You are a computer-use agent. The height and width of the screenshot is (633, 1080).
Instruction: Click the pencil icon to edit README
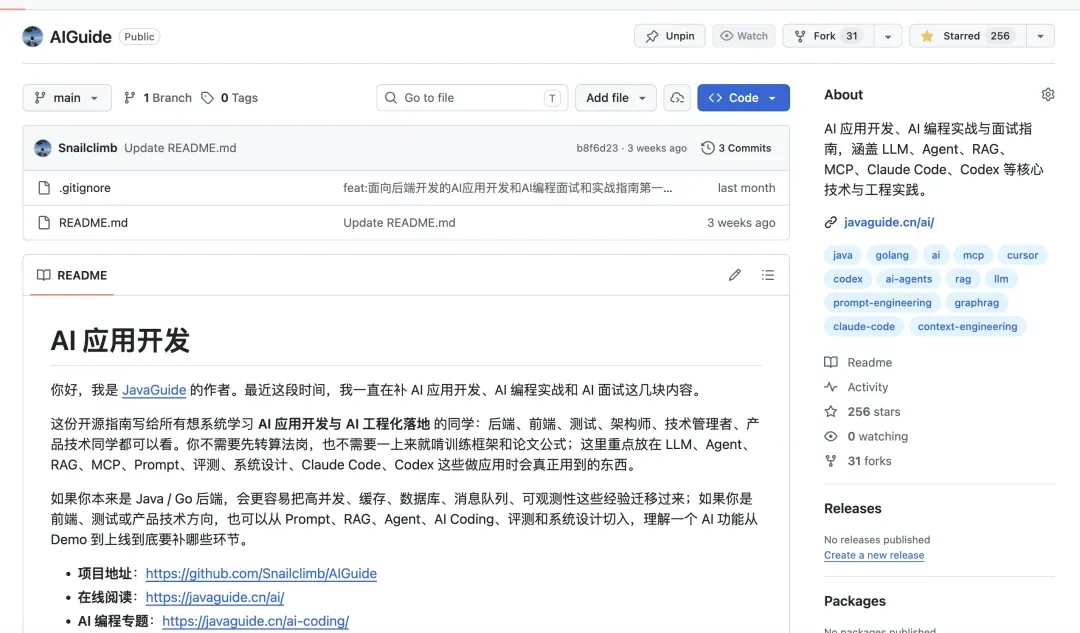pyautogui.click(x=735, y=275)
